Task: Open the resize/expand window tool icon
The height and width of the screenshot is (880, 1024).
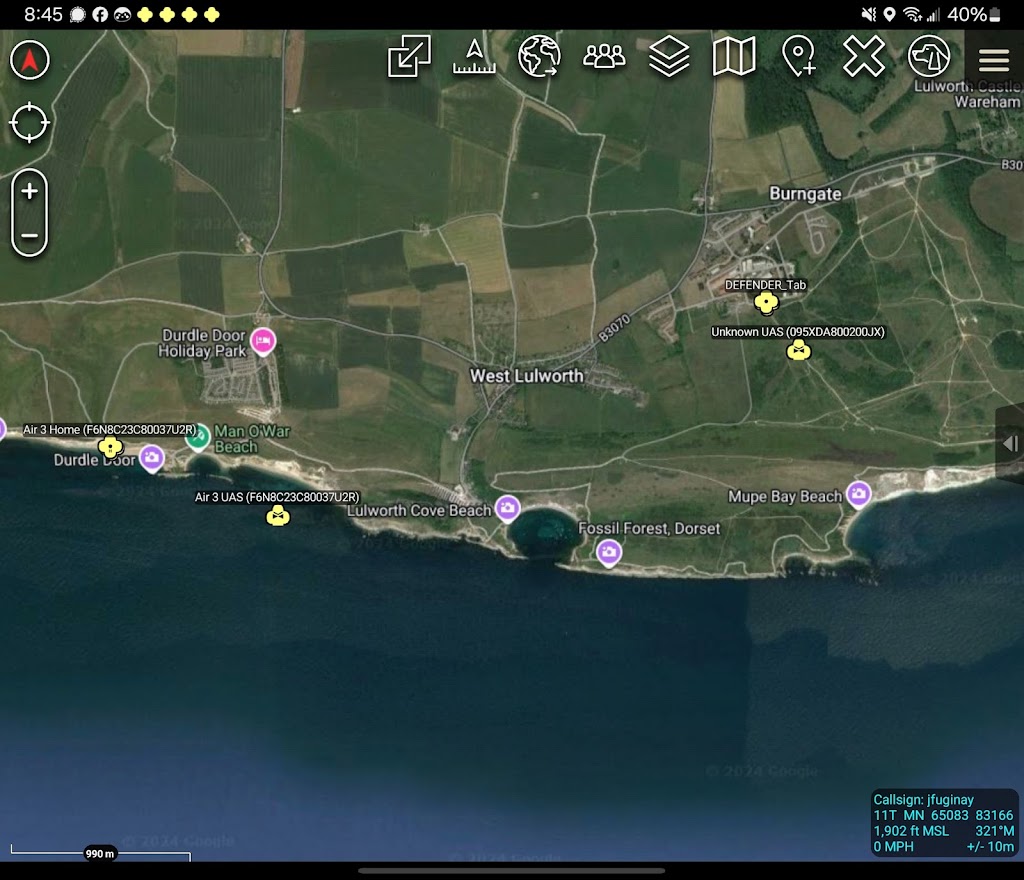Action: click(x=409, y=56)
